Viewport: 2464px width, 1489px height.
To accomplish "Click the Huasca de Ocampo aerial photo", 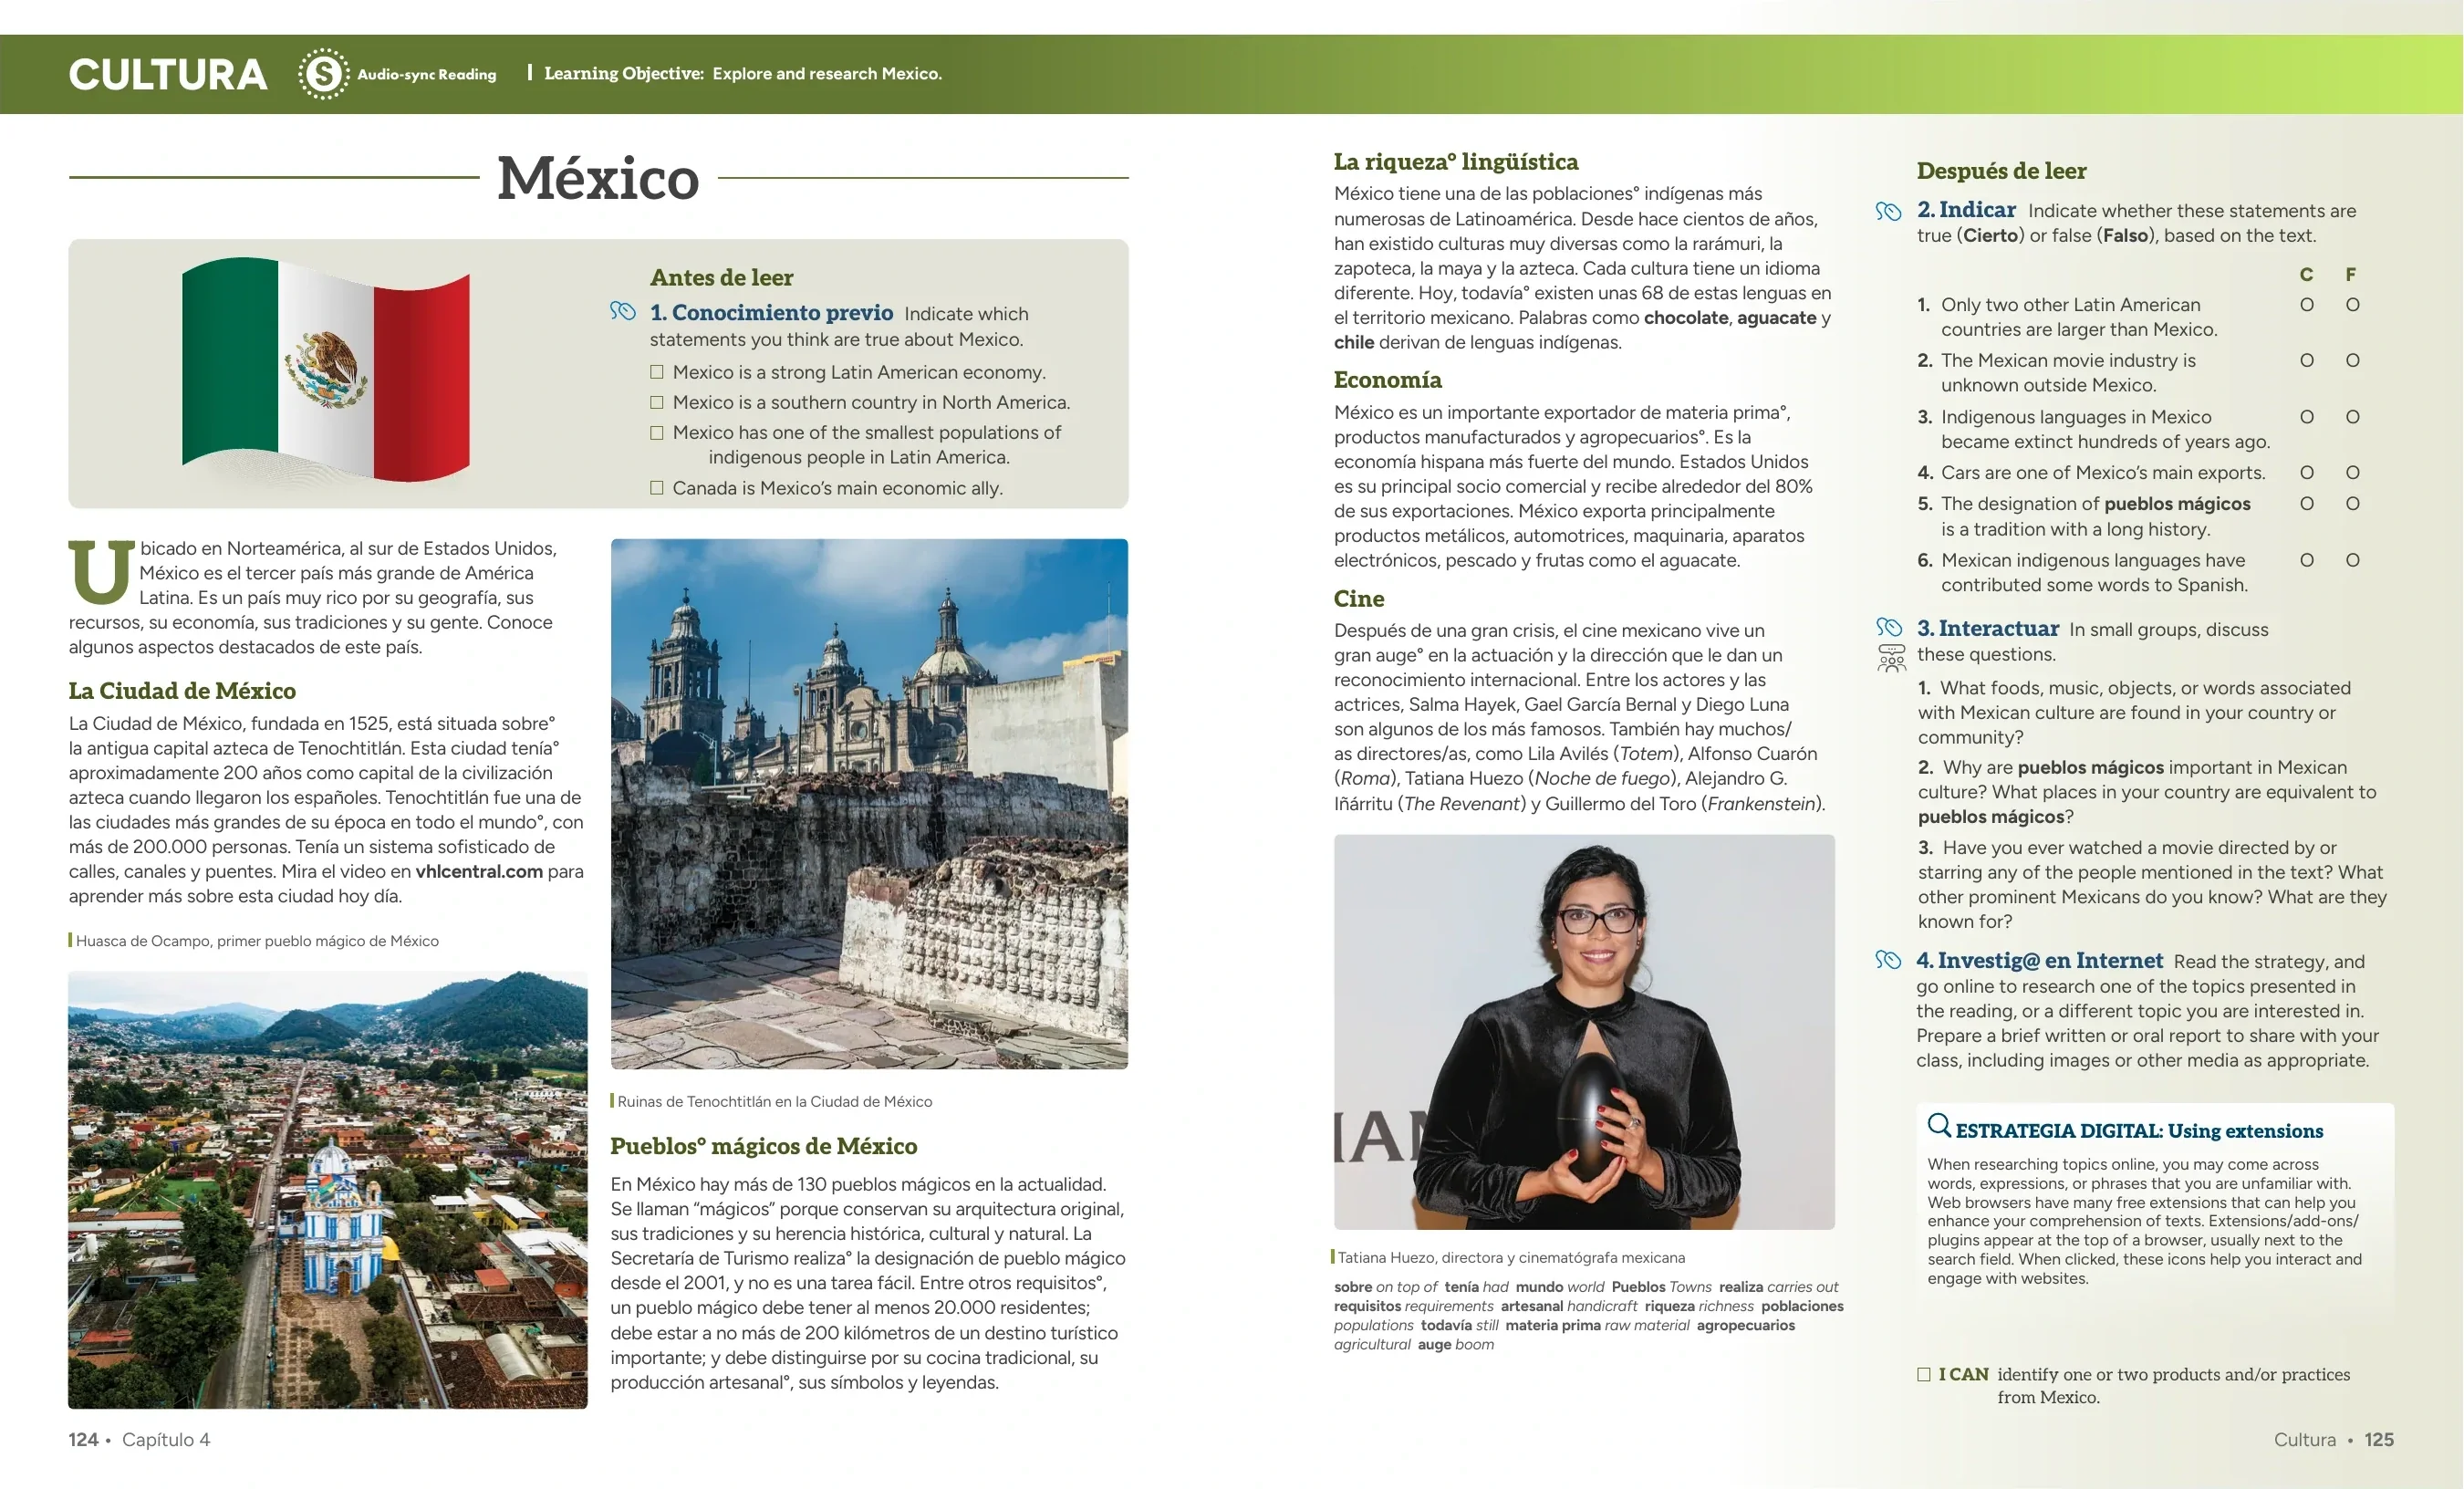I will coord(328,1190).
